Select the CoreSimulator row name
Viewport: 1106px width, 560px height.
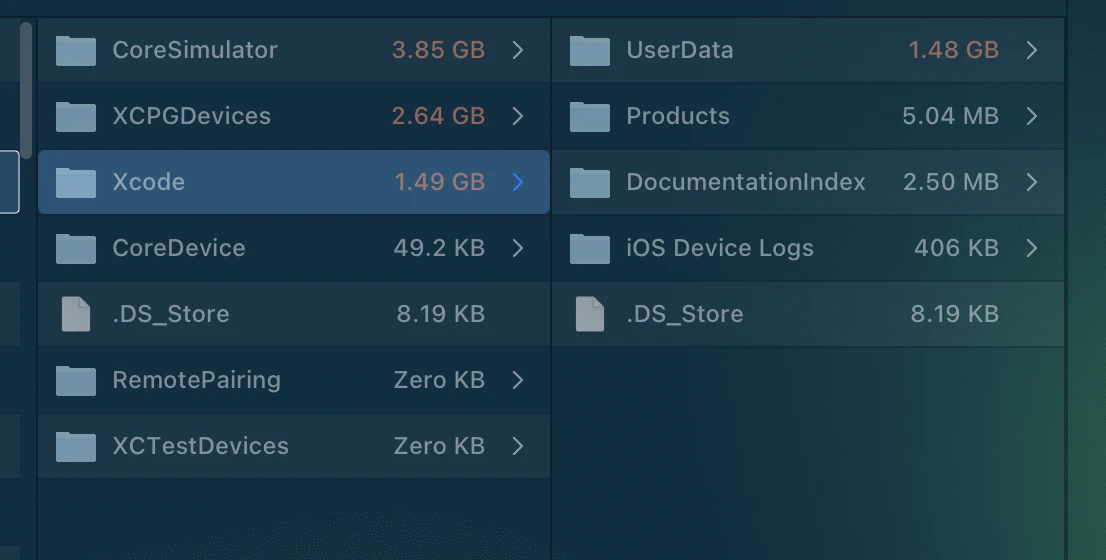pos(195,50)
